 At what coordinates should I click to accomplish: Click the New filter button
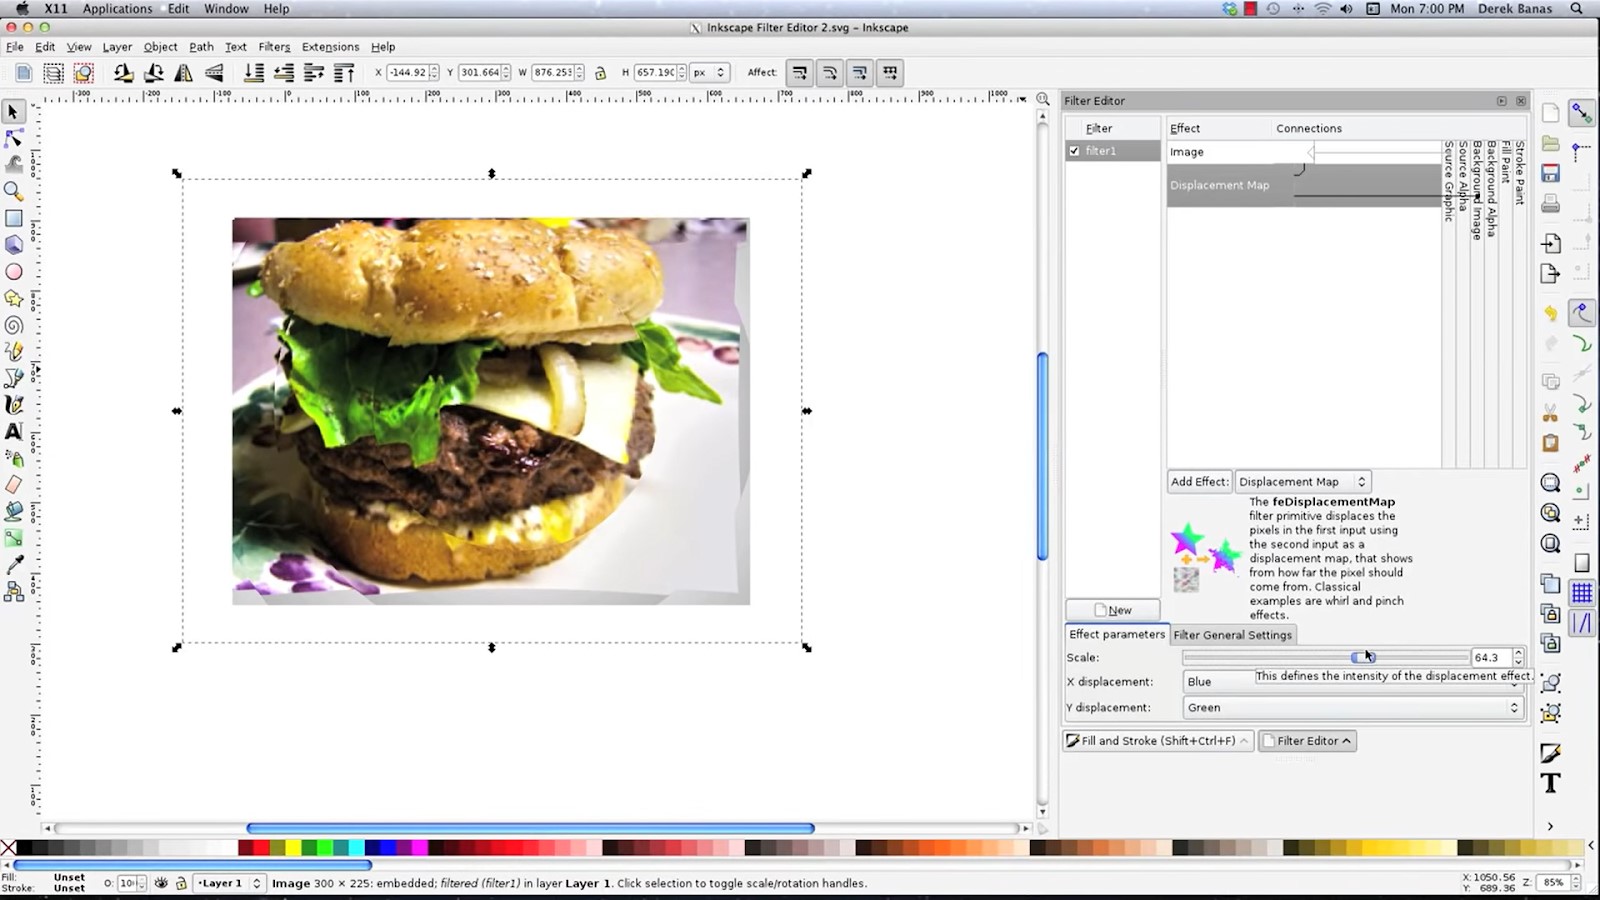point(1113,610)
